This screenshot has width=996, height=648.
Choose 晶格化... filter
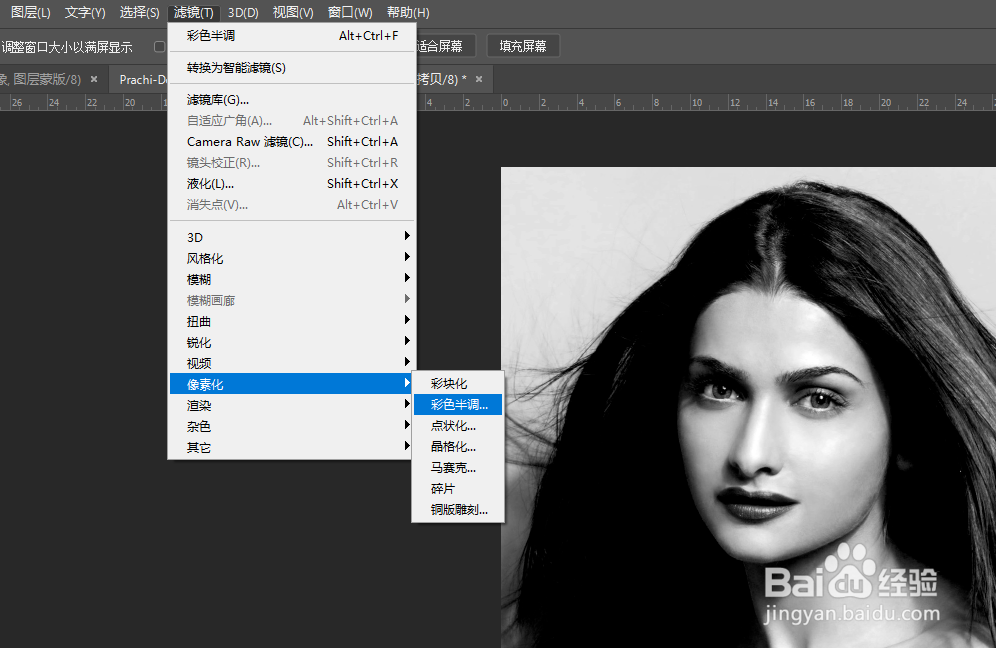458,447
